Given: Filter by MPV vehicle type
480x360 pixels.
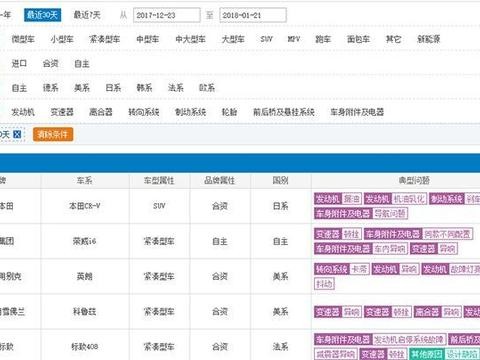Looking at the screenshot, I should (294, 39).
